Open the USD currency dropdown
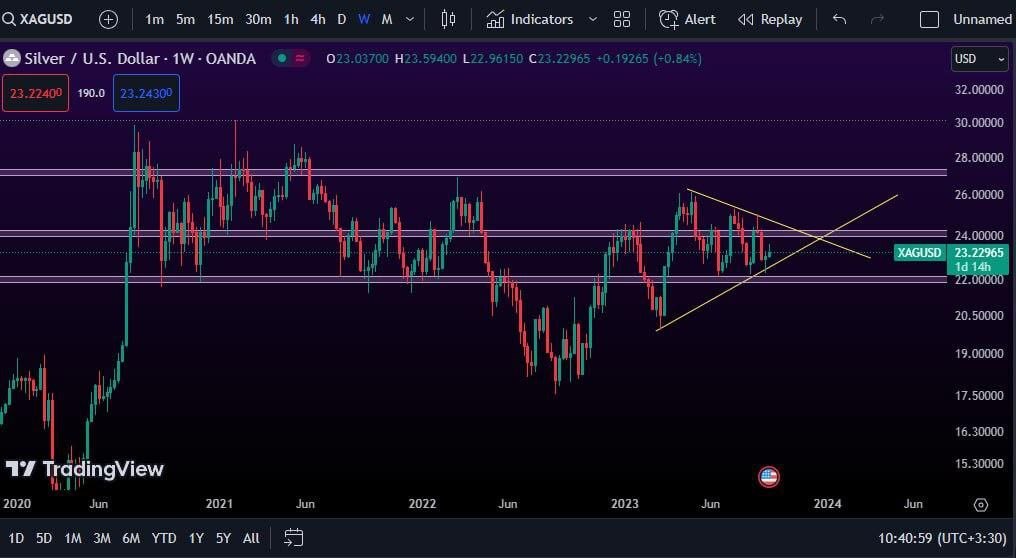Image resolution: width=1016 pixels, height=558 pixels. click(979, 59)
